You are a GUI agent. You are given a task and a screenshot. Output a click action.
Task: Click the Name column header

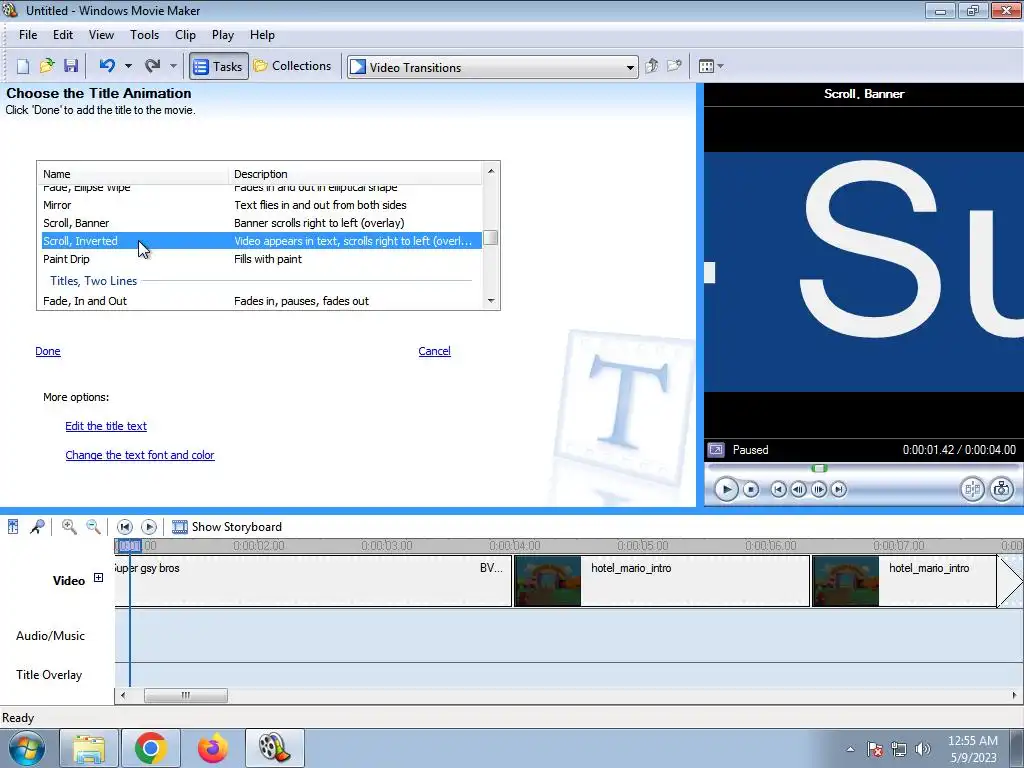coord(133,174)
